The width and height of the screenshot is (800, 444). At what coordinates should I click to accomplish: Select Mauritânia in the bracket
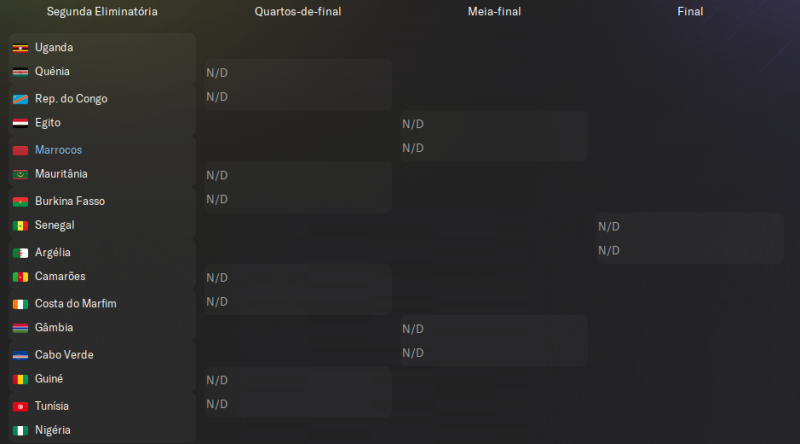pyautogui.click(x=60, y=174)
